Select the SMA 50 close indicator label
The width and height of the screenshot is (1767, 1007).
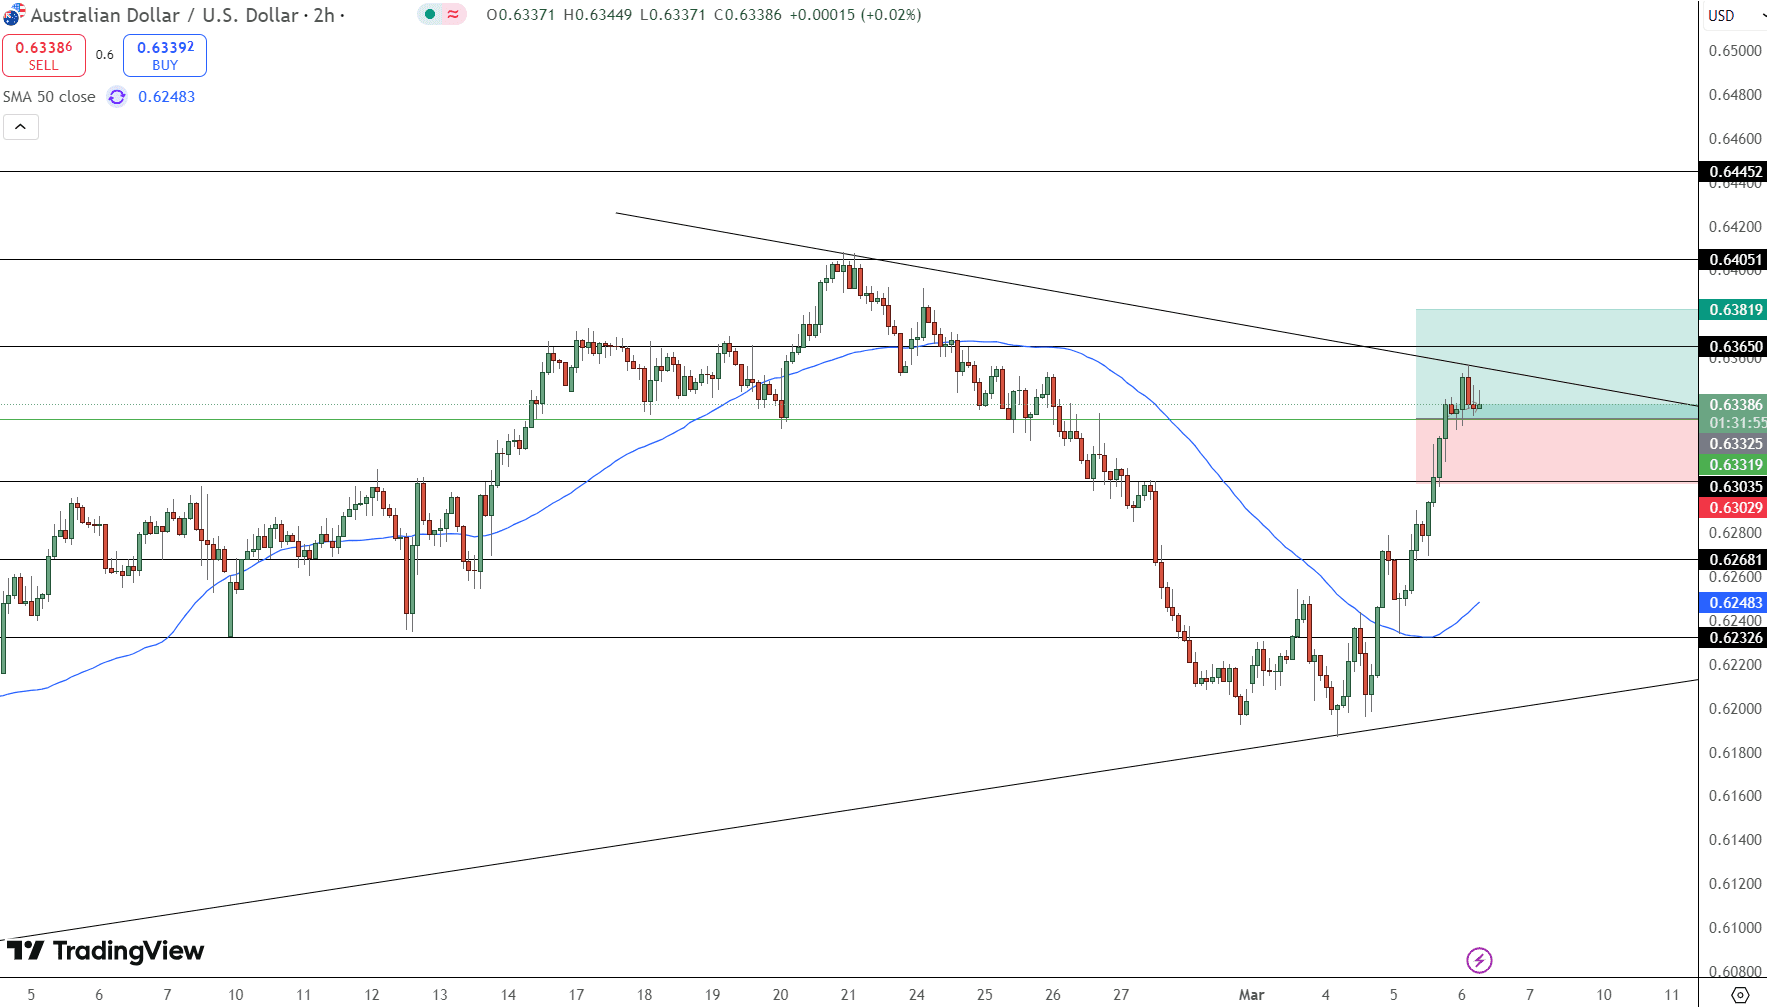(x=49, y=97)
